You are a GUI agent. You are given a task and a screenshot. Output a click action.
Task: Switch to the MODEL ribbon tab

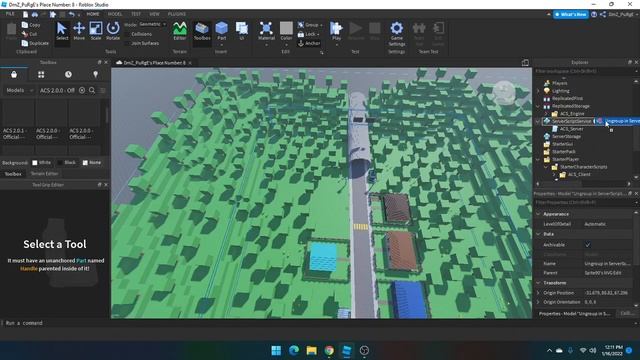[115, 14]
